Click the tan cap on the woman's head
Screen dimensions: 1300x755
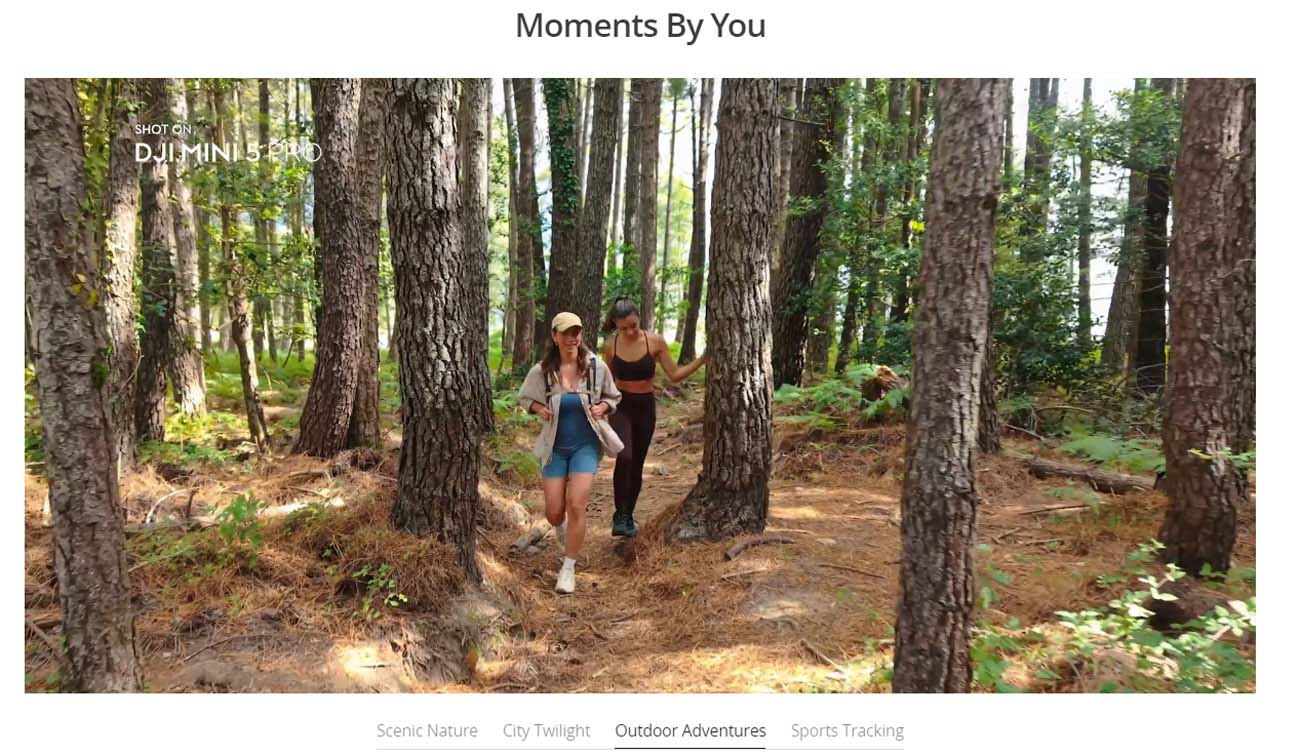tap(566, 321)
